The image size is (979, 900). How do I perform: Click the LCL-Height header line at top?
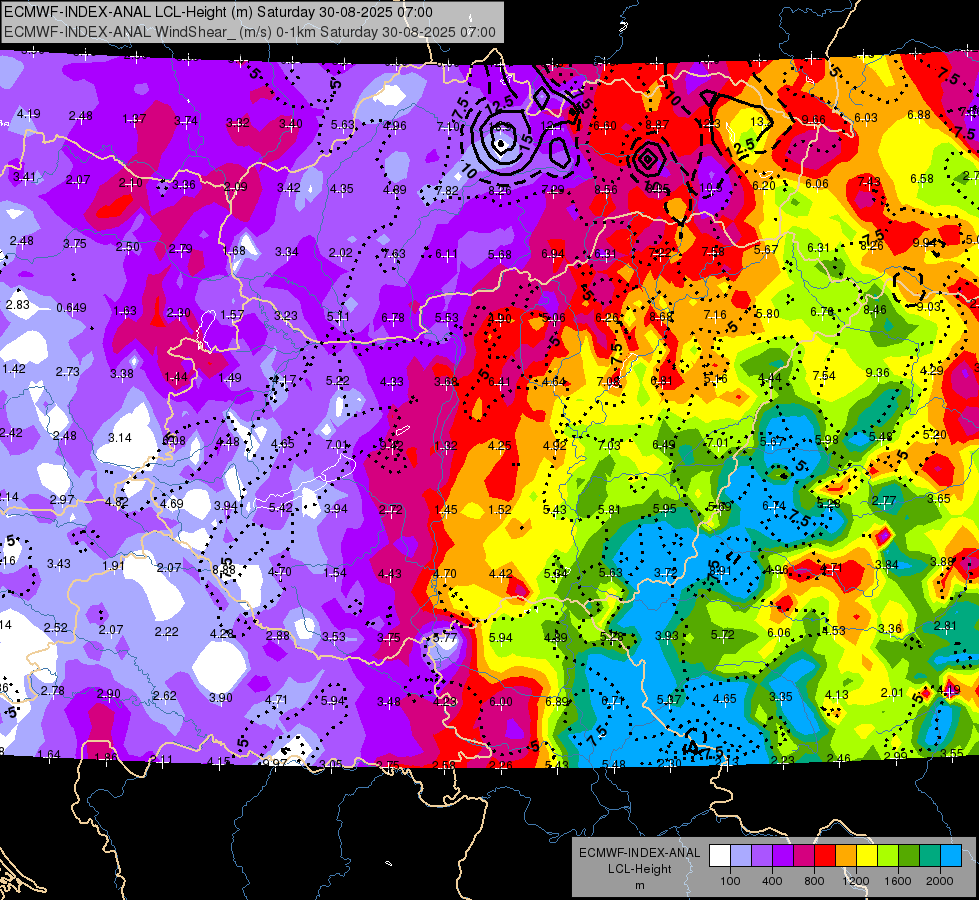(218, 12)
